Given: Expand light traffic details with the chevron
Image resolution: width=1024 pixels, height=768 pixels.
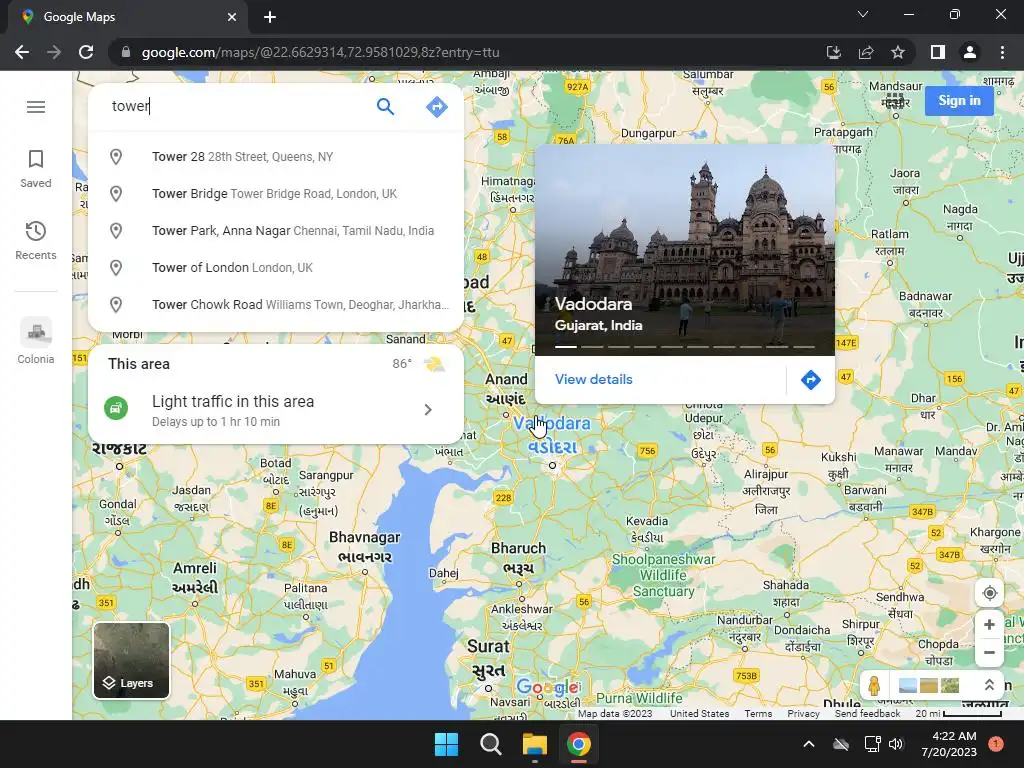Looking at the screenshot, I should coord(428,409).
